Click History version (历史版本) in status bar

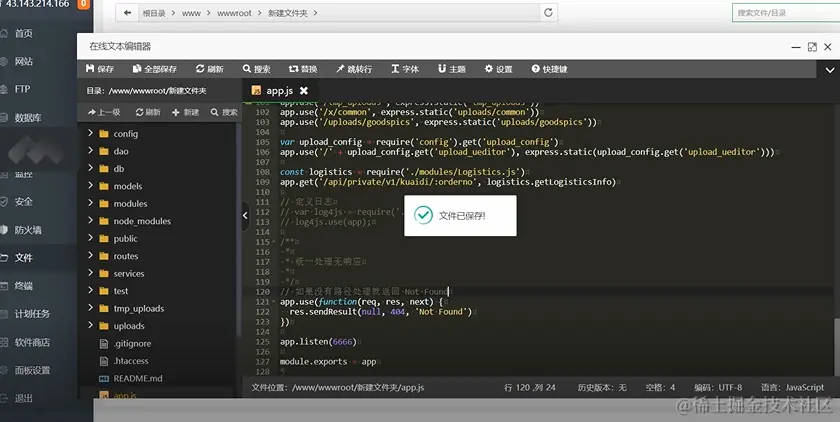[602, 387]
